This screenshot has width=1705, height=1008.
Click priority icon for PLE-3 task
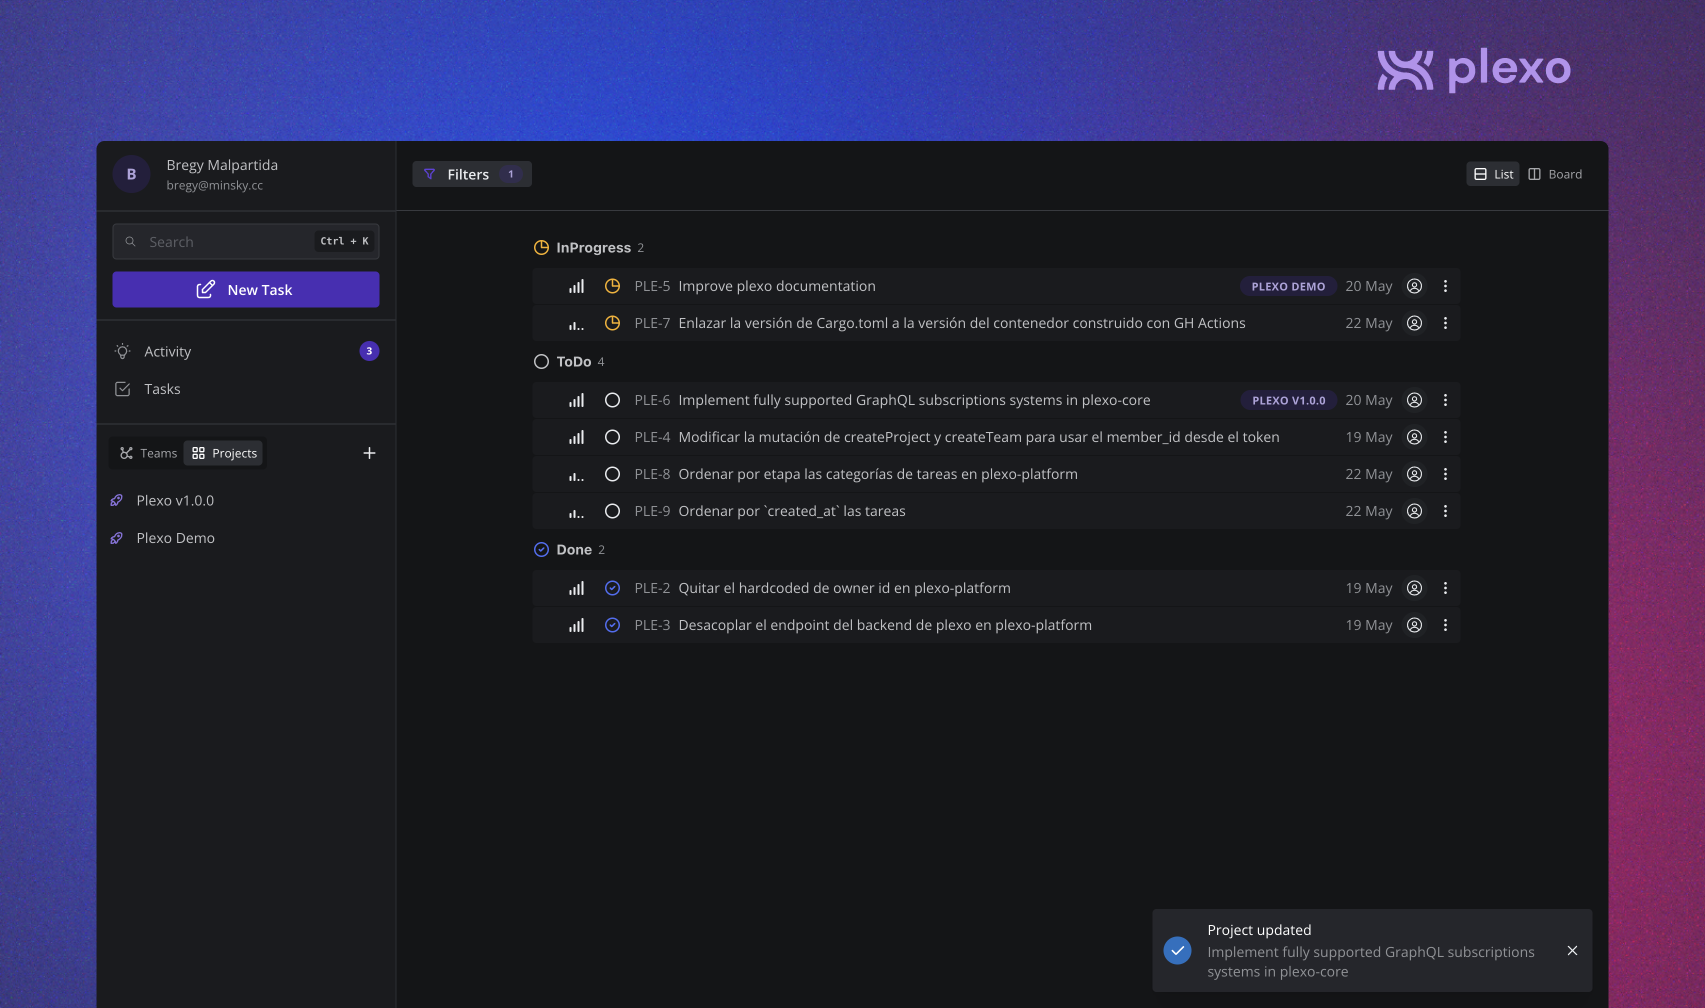(x=576, y=625)
